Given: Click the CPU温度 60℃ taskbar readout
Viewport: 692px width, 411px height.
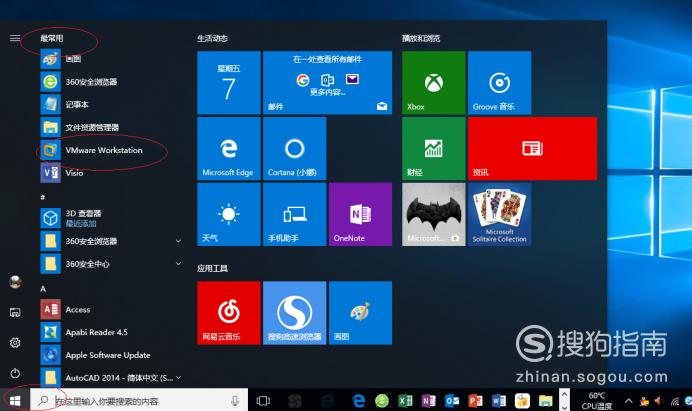Looking at the screenshot, I should [x=597, y=401].
